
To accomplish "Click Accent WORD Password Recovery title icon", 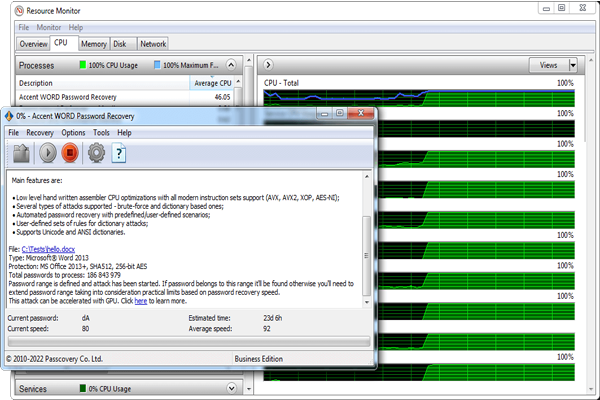I will click(9, 116).
